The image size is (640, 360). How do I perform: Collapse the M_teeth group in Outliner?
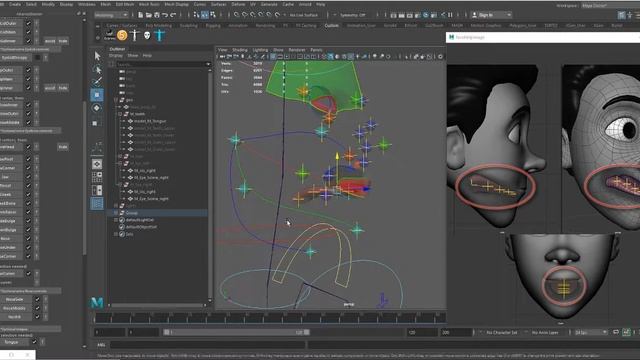[120, 114]
